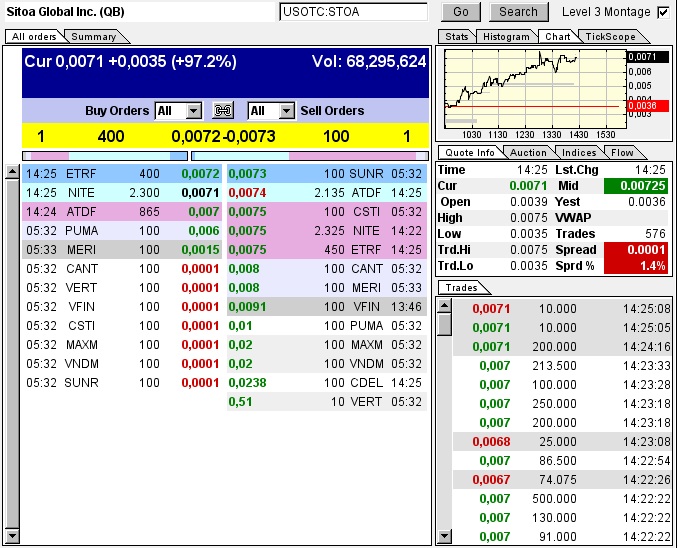Viewport: 680px width, 548px height.
Task: Click the USOTC:STOA symbol input field
Action: pos(352,12)
